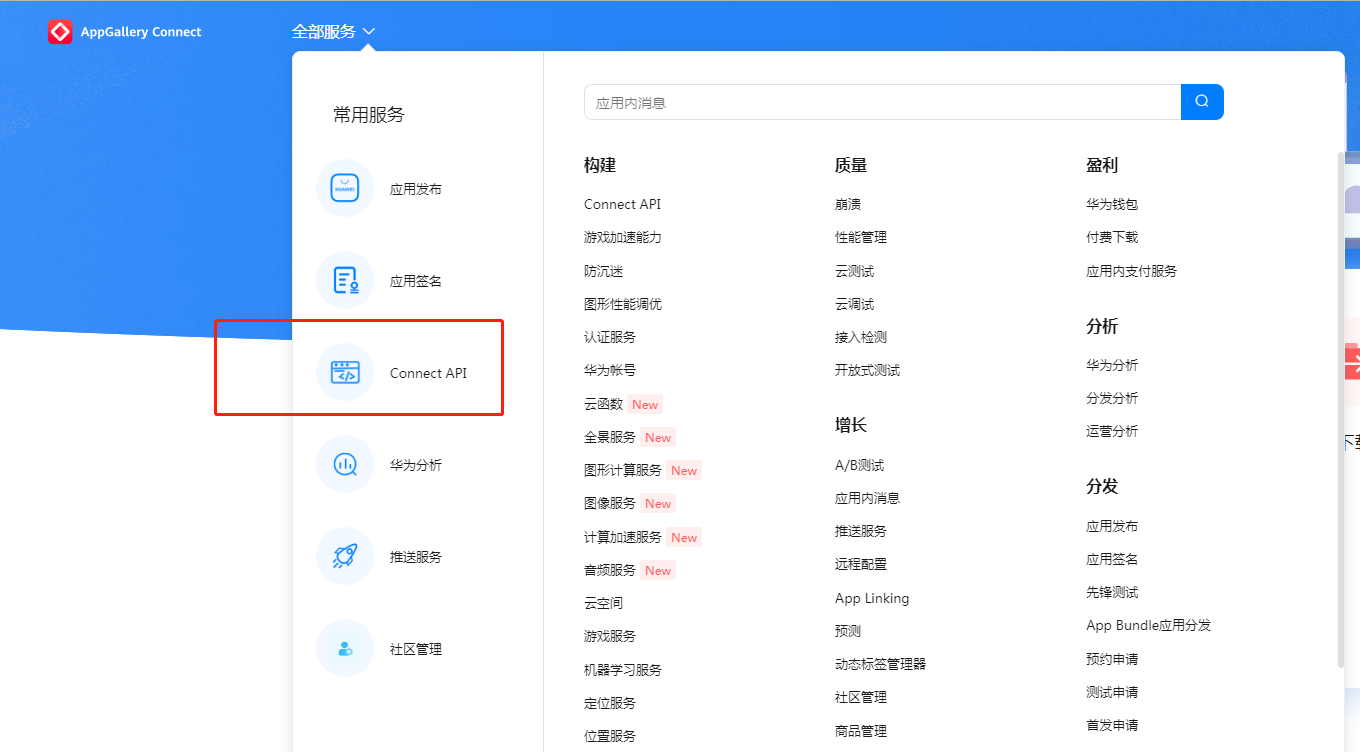Open 预约申请 link
The width and height of the screenshot is (1360, 752).
(x=1112, y=659)
